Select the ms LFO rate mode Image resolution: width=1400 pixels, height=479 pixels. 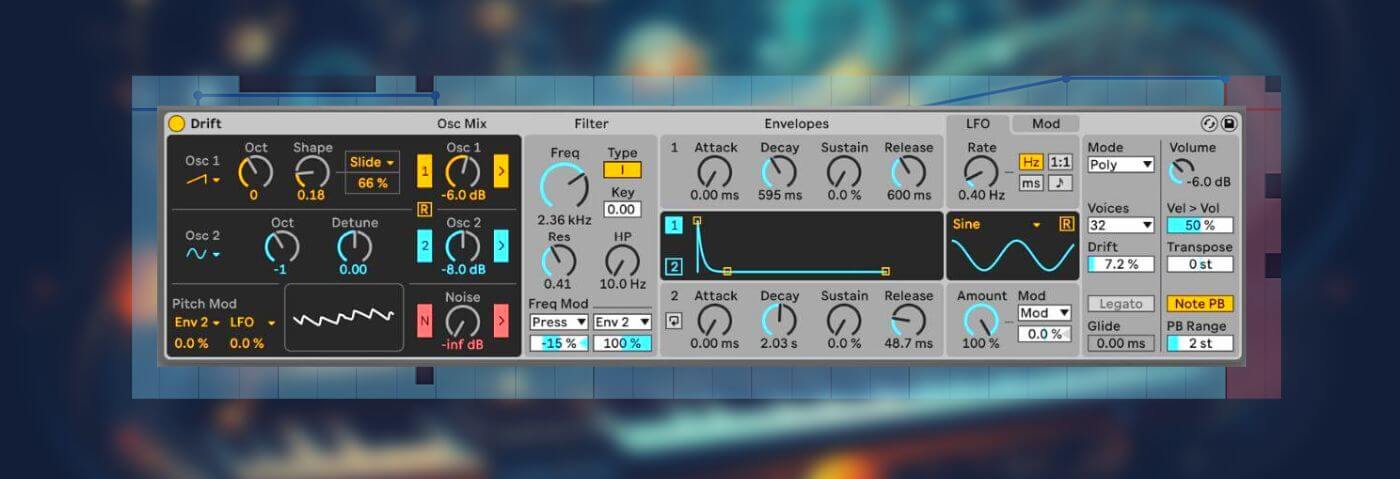click(1030, 183)
